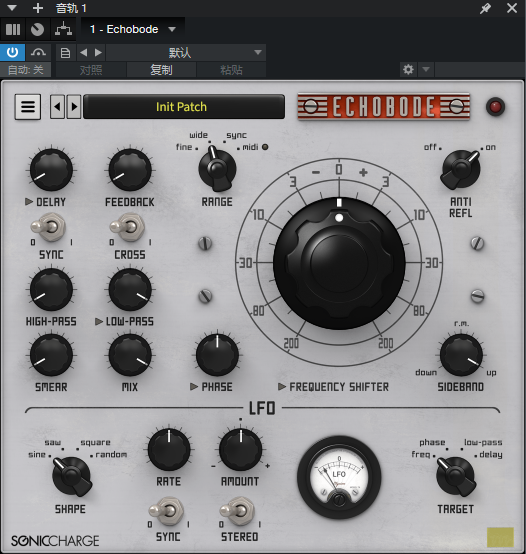
Task: Click the MIX knob
Action: pos(130,355)
